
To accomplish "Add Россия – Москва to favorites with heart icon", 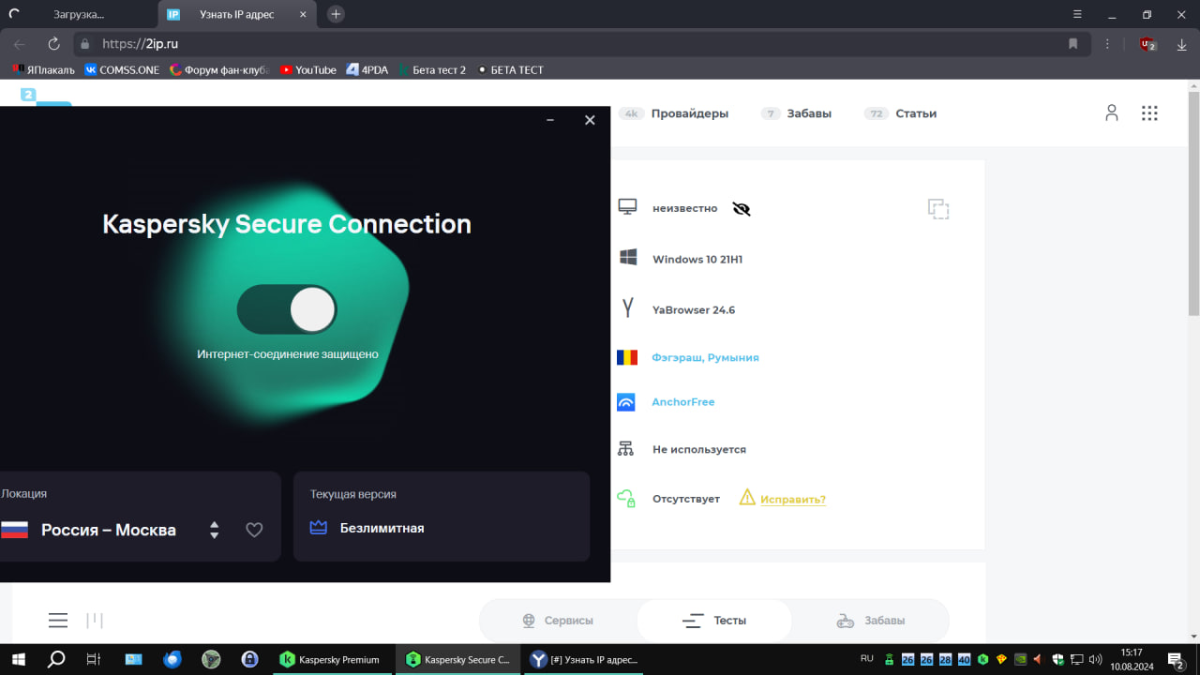I will [x=254, y=530].
